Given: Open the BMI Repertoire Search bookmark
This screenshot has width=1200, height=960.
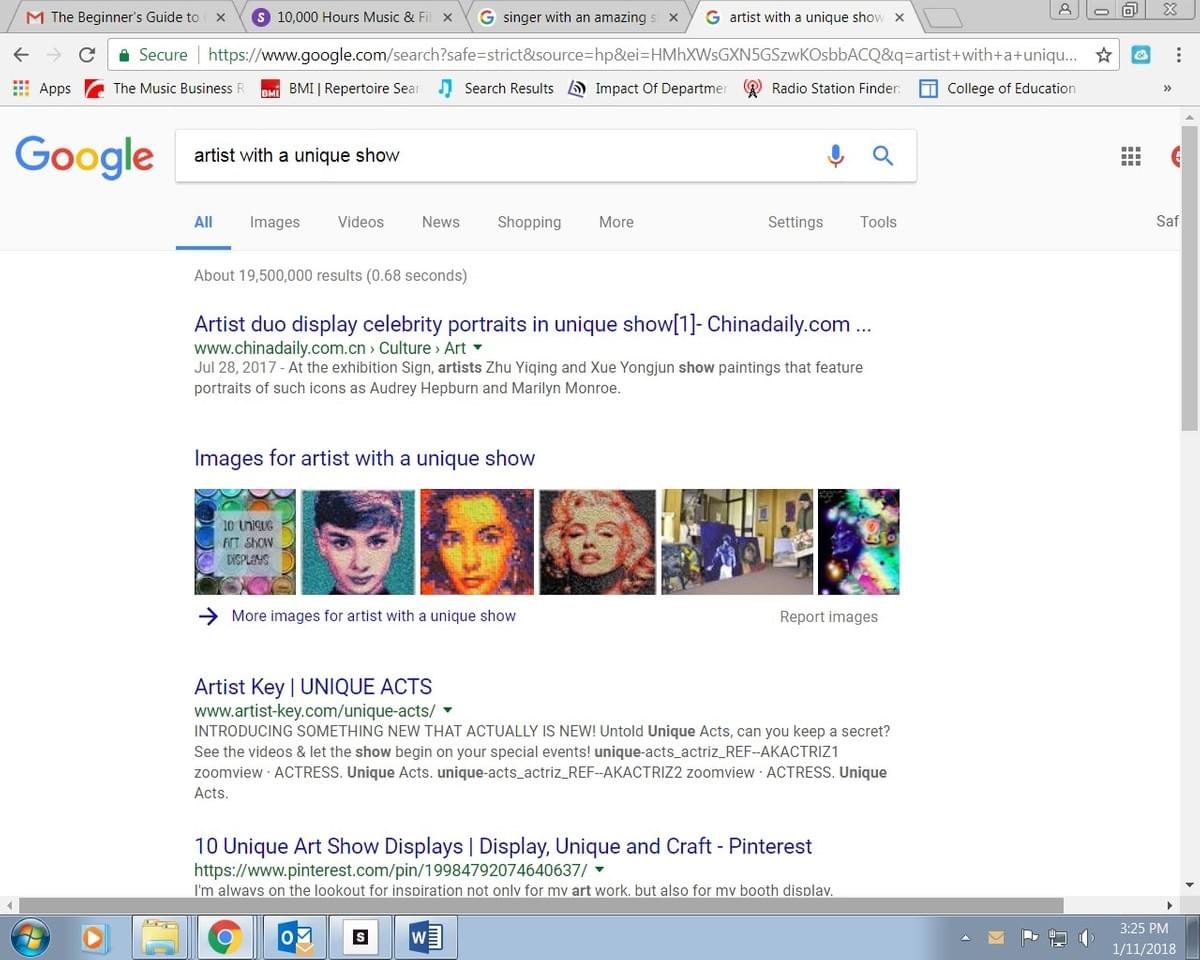Looking at the screenshot, I should pyautogui.click(x=340, y=88).
